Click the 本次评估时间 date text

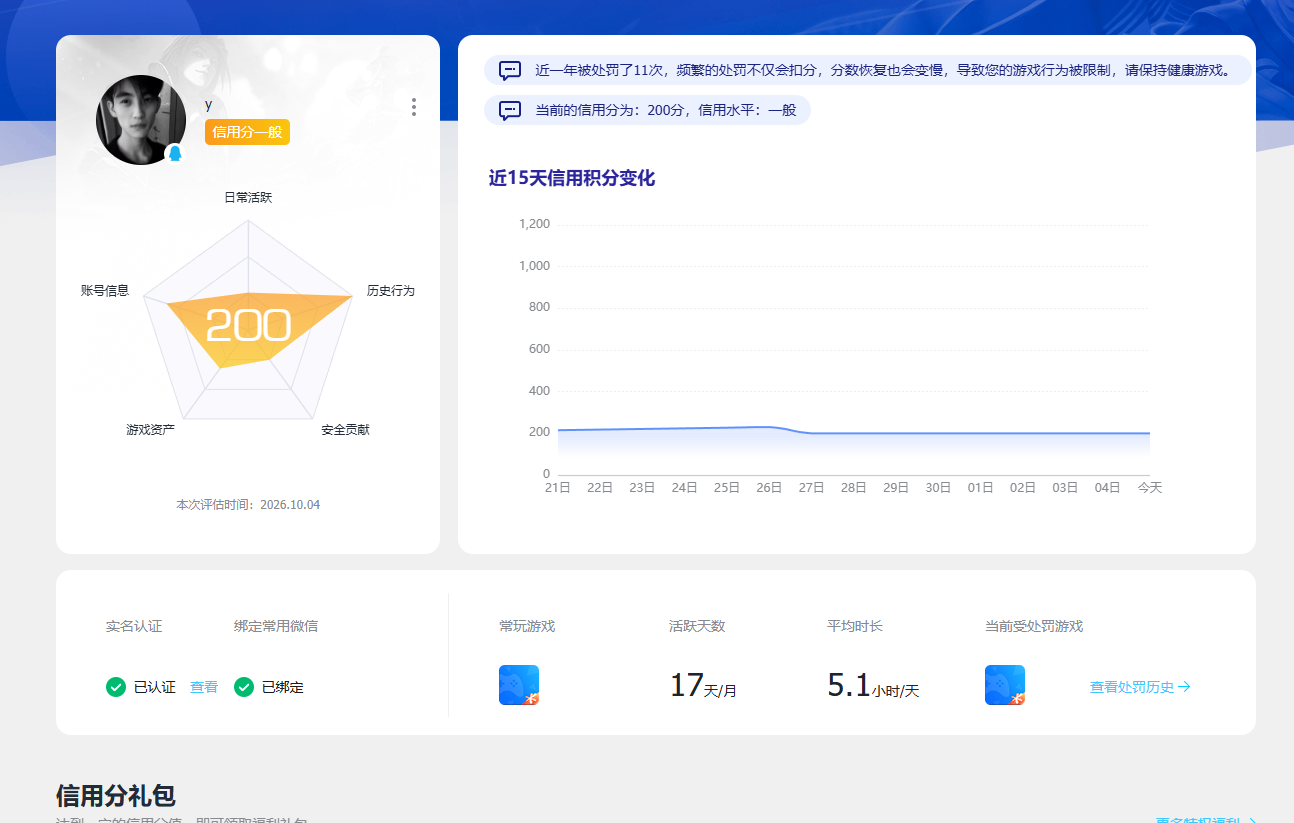click(x=248, y=505)
